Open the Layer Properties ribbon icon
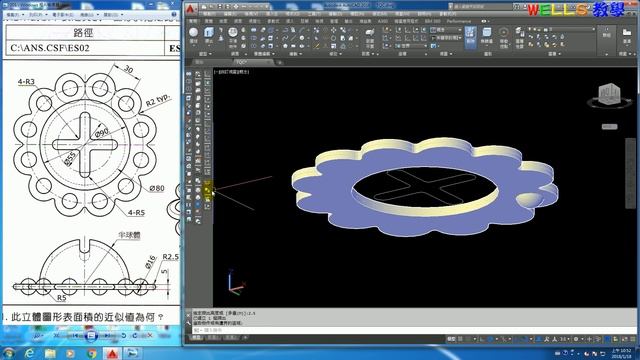This screenshot has width=640, height=360. [519, 37]
